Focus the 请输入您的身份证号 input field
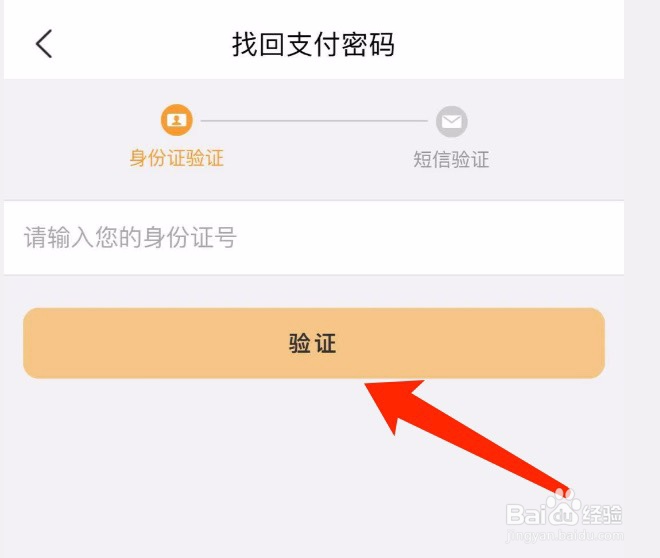 314,238
